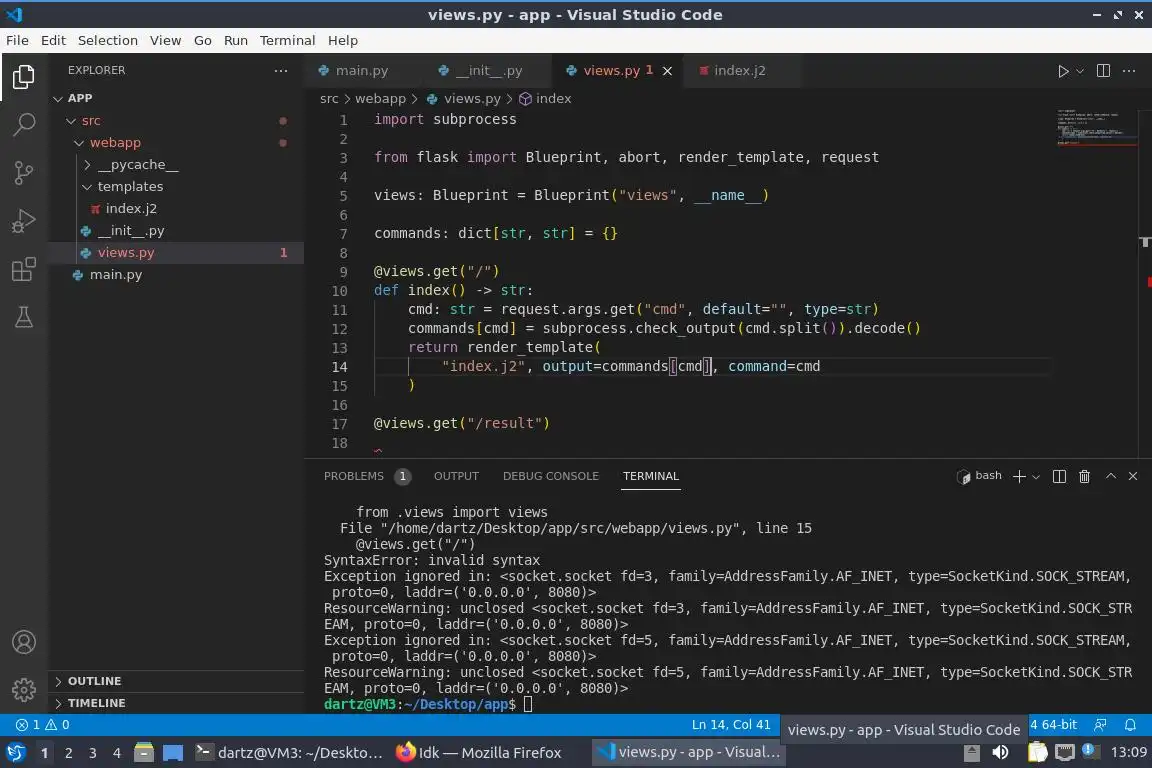Open the File menu

point(17,40)
